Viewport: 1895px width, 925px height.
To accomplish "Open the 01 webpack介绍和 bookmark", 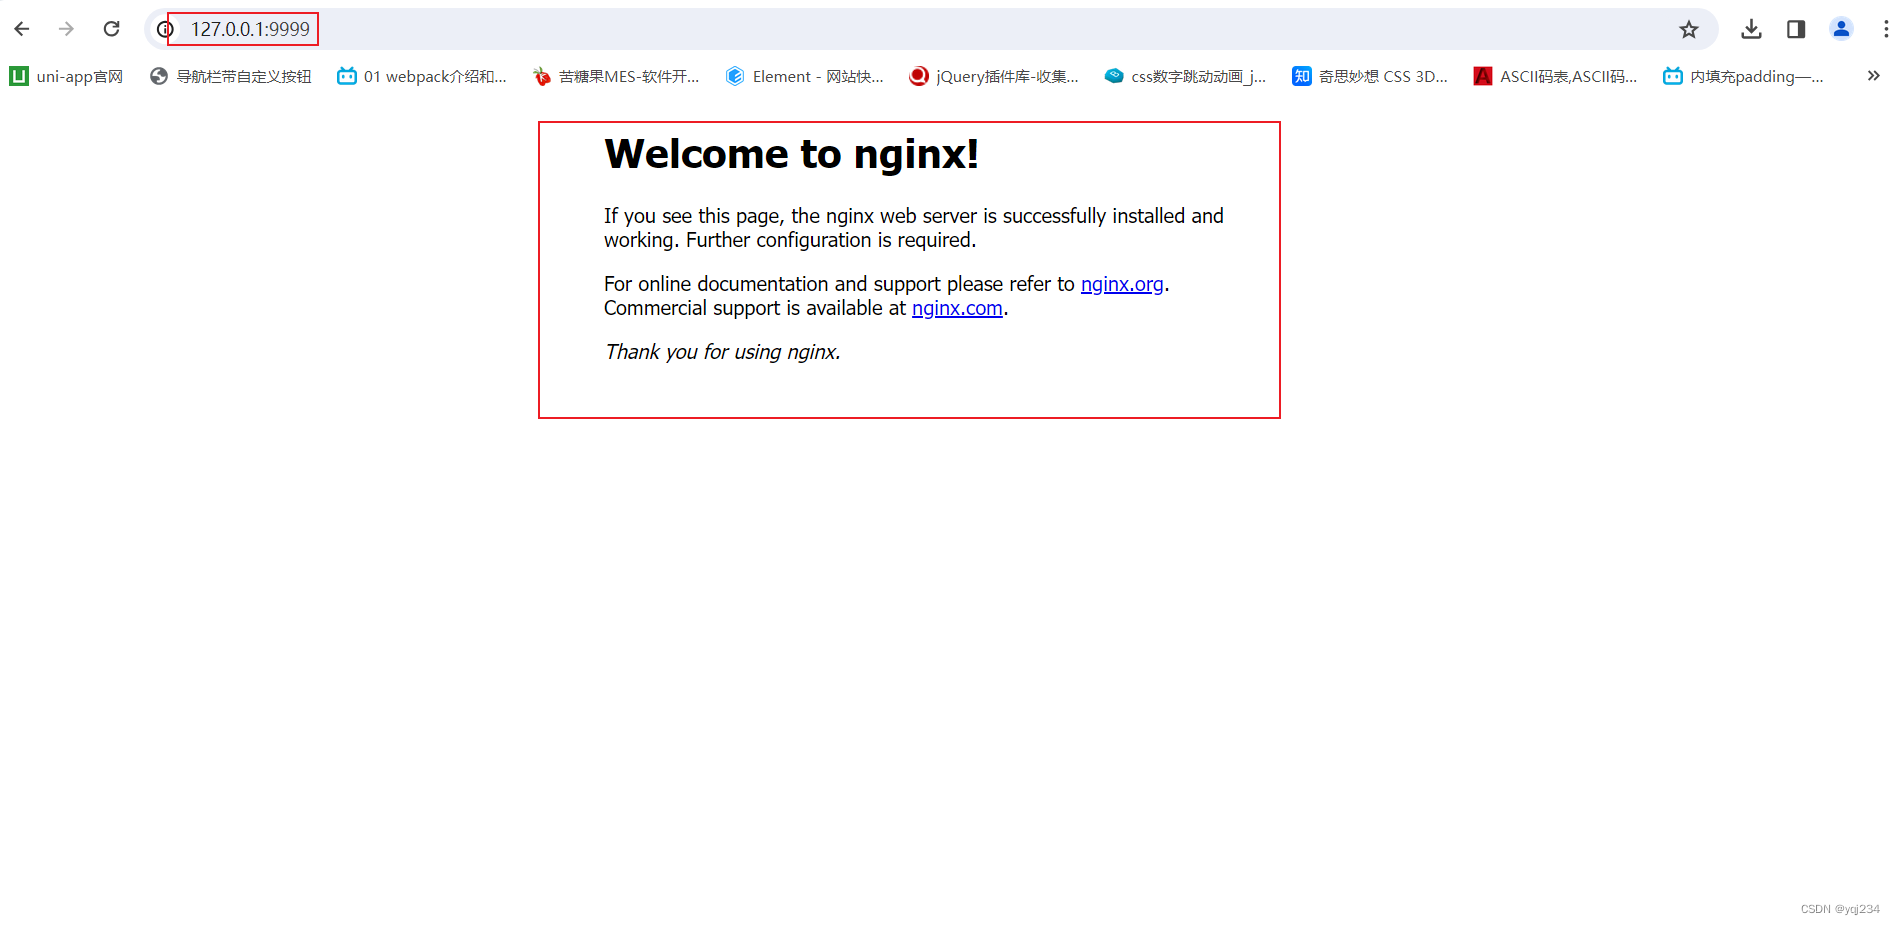I will coord(422,76).
